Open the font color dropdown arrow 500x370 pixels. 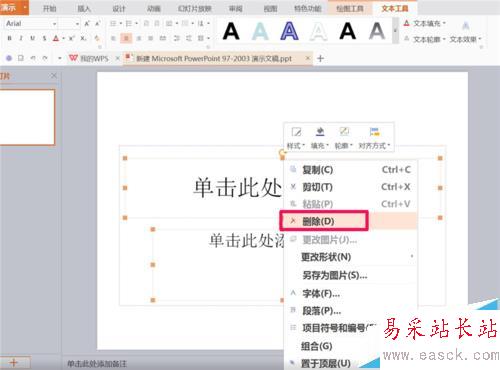[x=63, y=39]
